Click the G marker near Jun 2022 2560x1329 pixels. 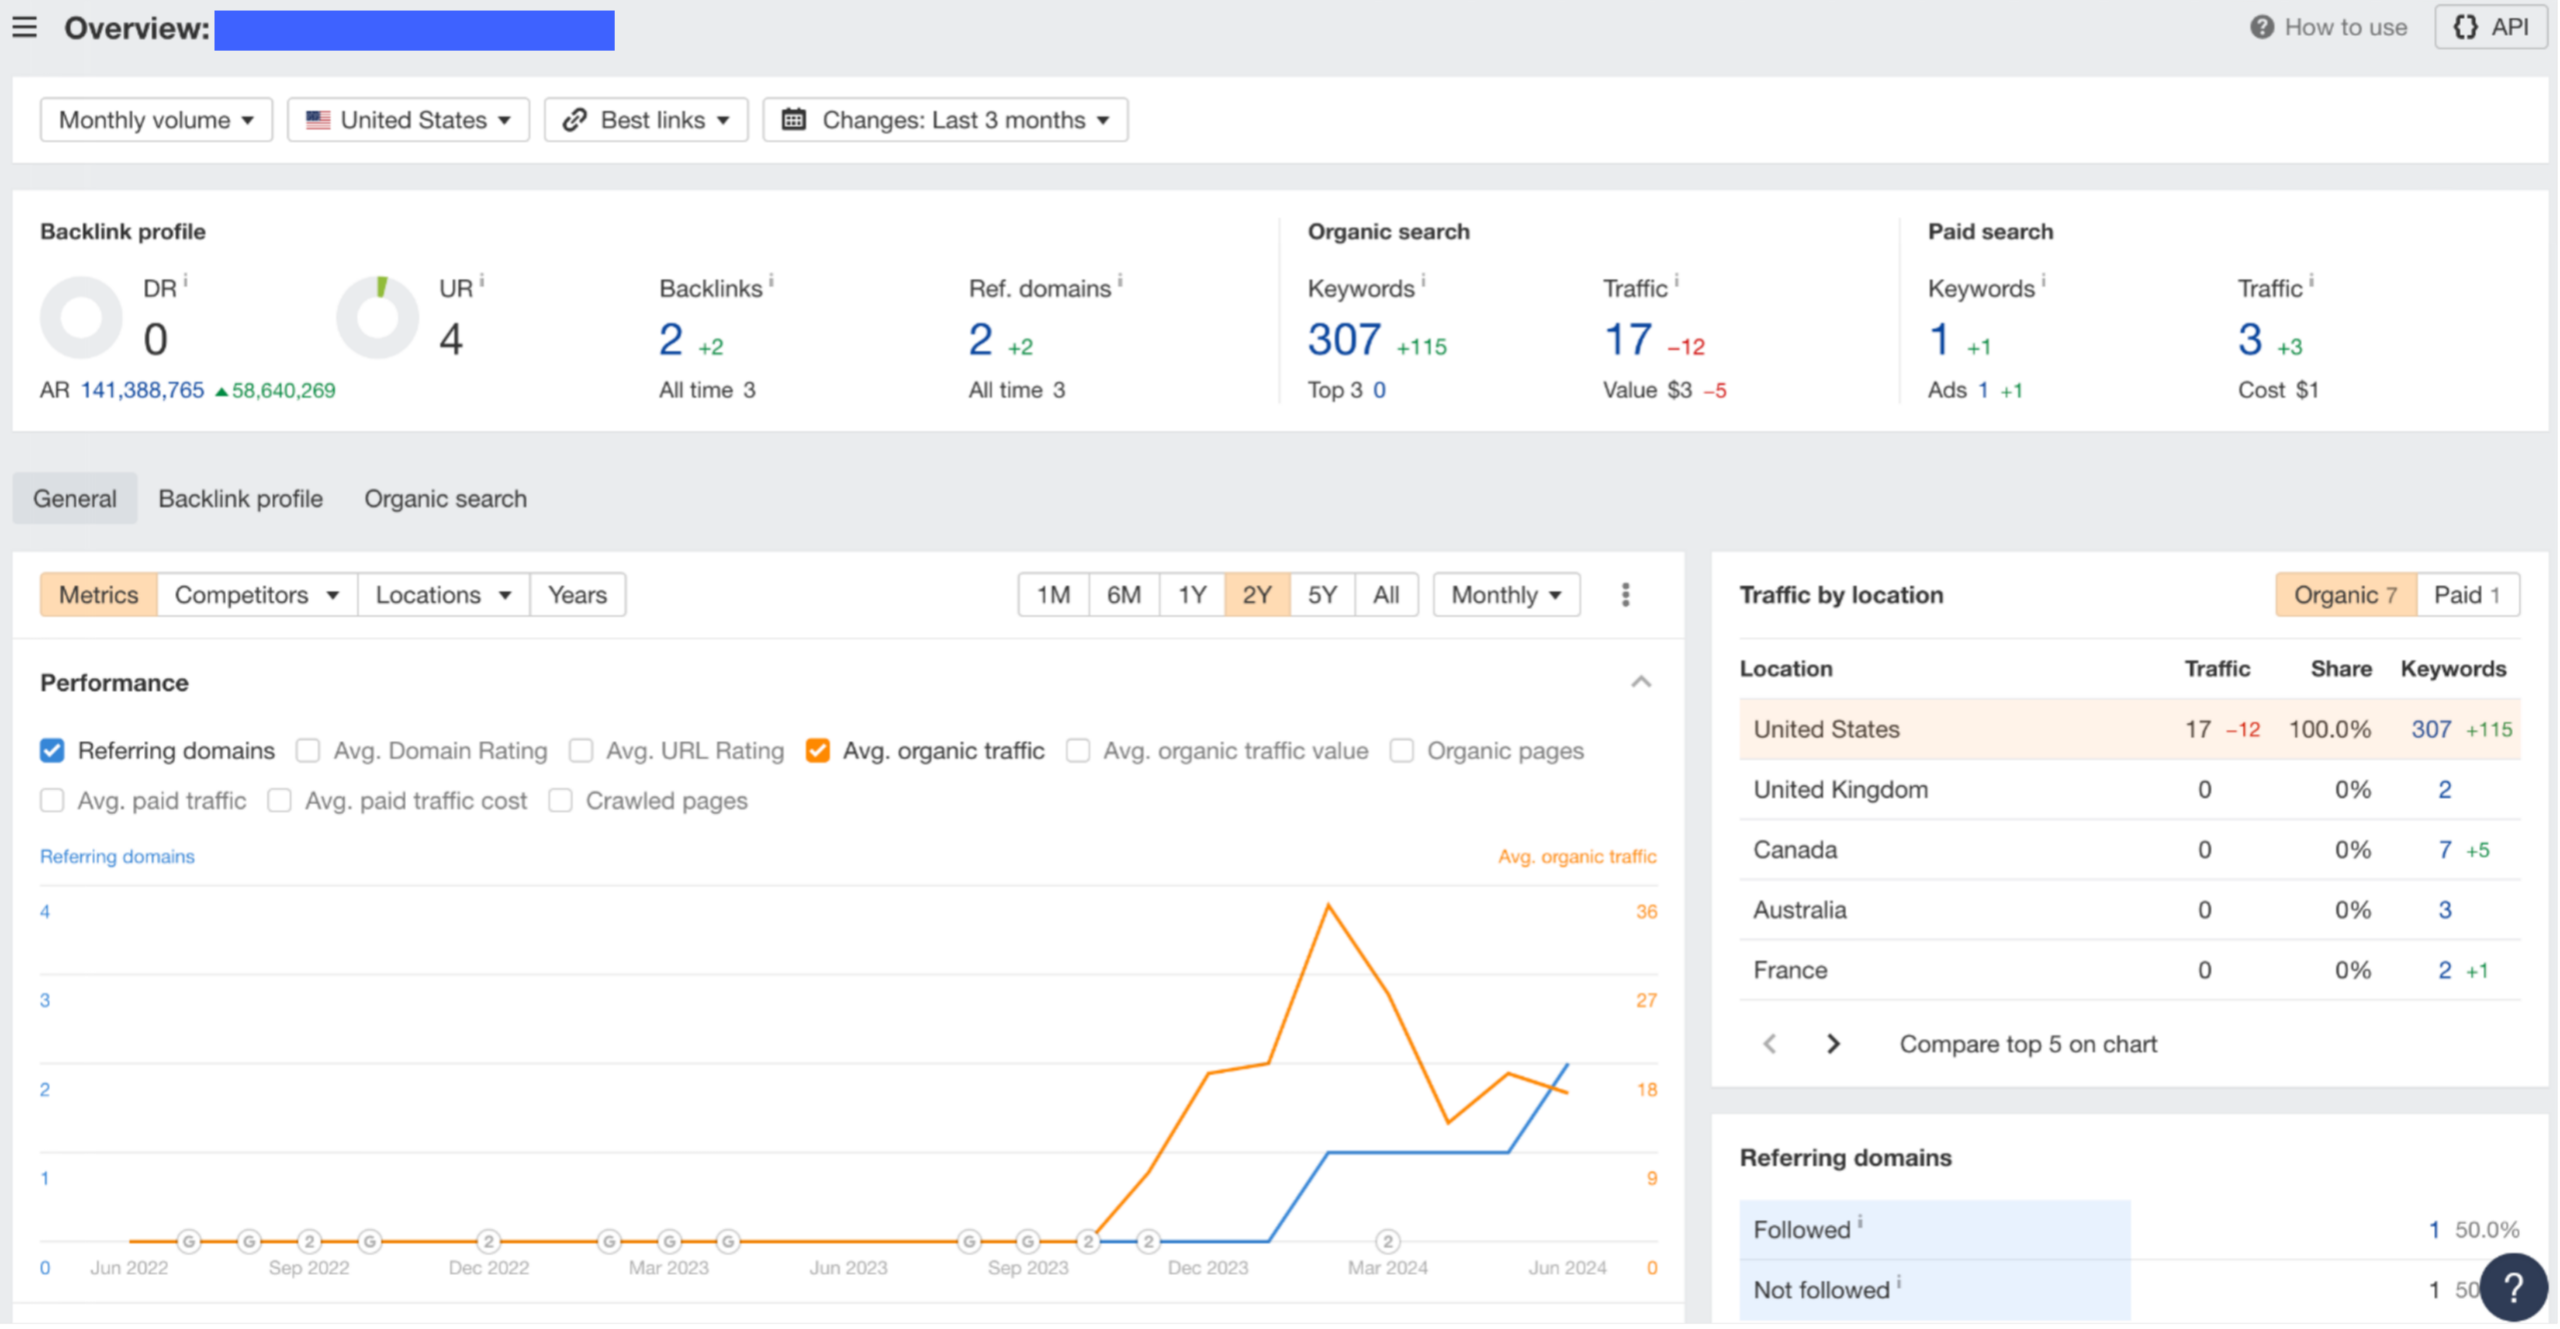click(189, 1241)
